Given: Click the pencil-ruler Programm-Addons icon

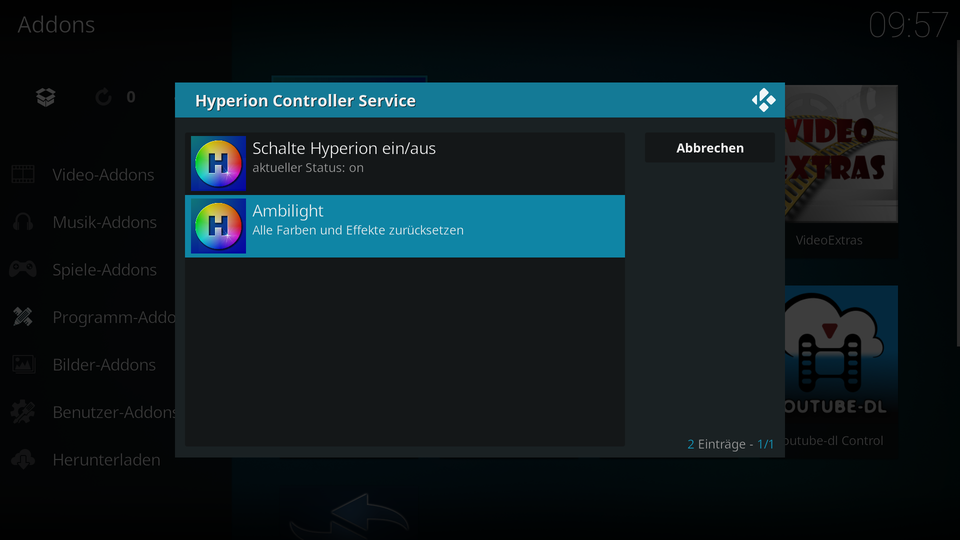Looking at the screenshot, I should tap(23, 317).
